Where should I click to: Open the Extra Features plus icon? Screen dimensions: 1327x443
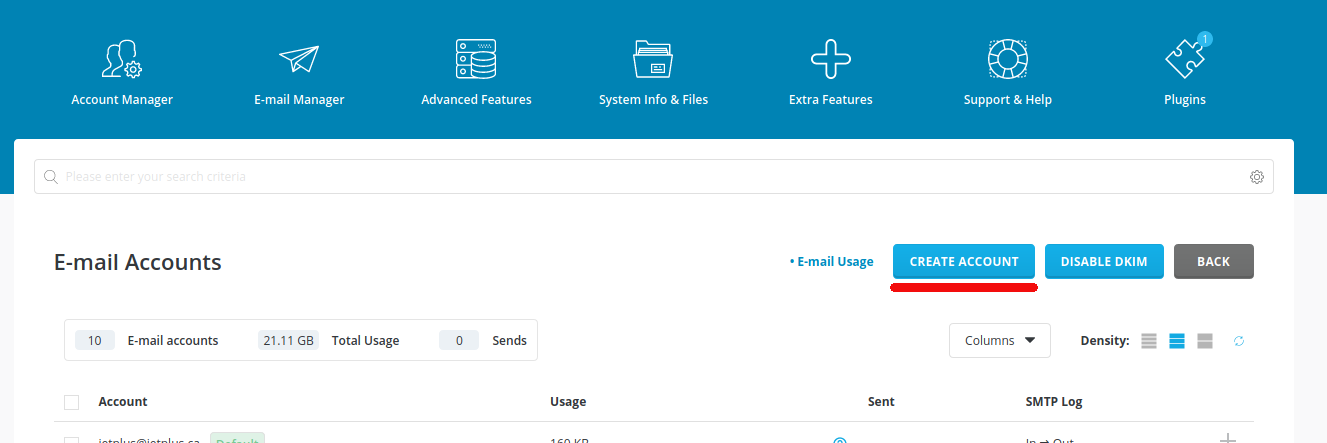point(830,60)
